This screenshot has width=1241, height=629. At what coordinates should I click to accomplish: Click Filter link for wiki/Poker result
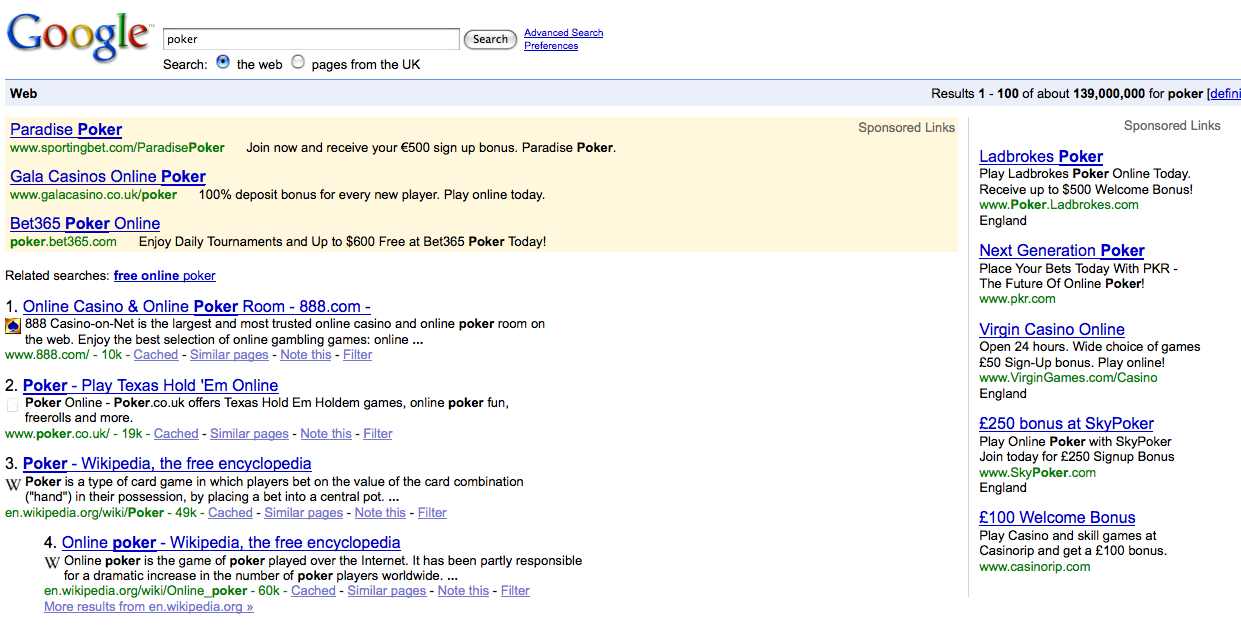[432, 513]
